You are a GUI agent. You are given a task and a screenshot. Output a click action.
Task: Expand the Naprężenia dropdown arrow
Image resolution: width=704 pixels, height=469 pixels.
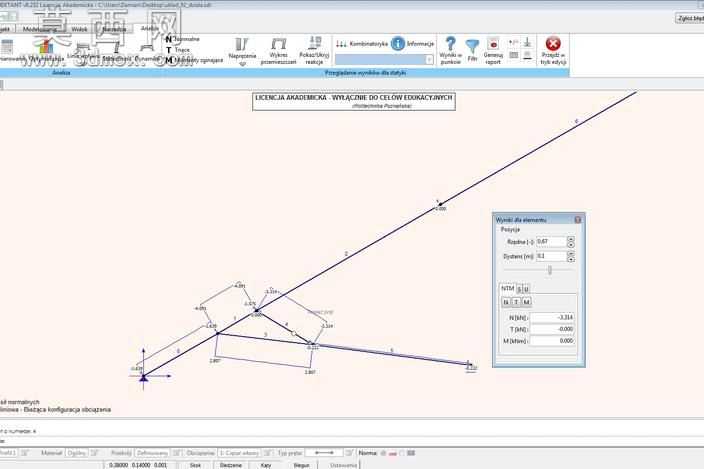(x=242, y=64)
